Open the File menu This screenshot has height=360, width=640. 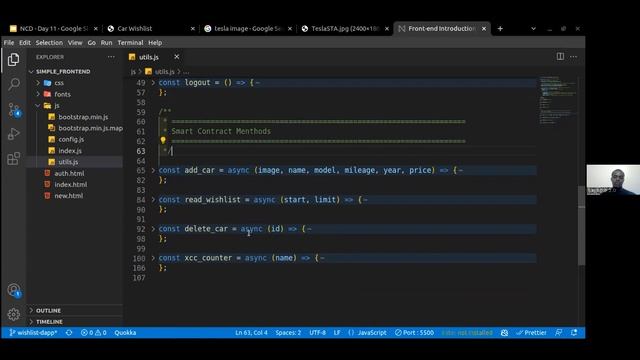pos(9,42)
